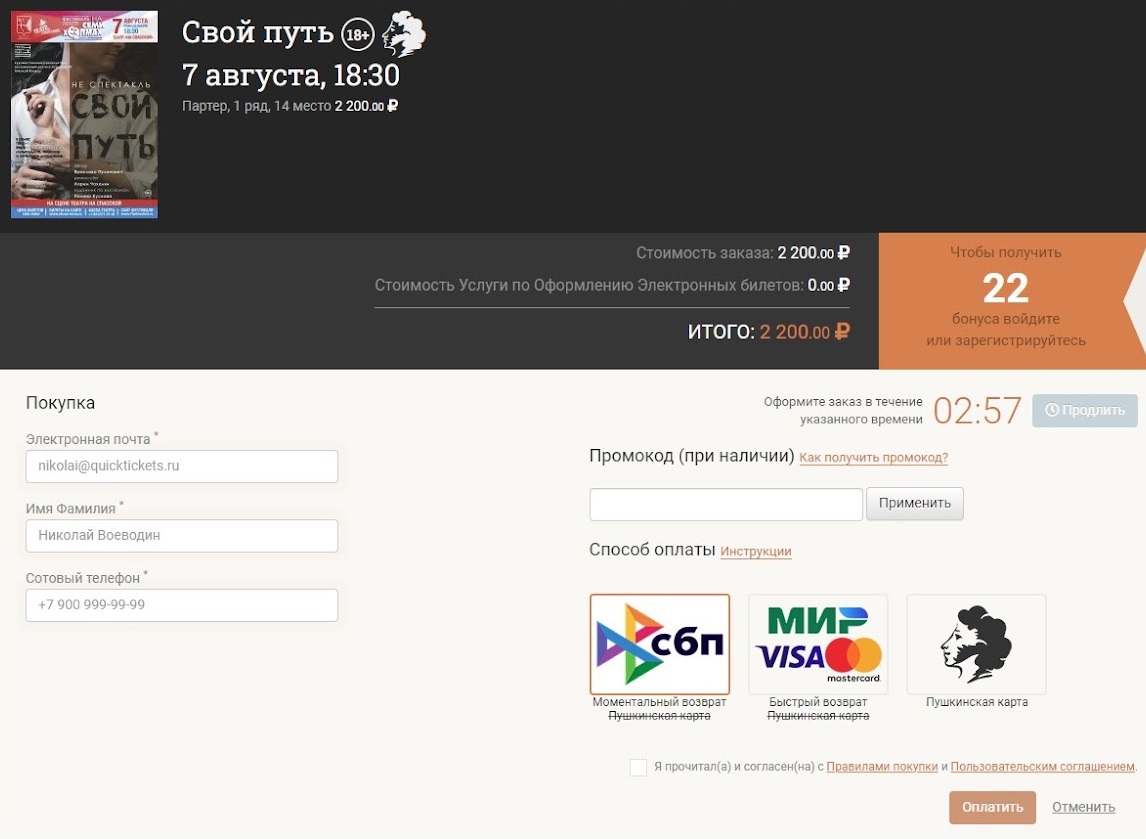The height and width of the screenshot is (839, 1146).
Task: Select the СБП payment method icon
Action: click(x=659, y=644)
